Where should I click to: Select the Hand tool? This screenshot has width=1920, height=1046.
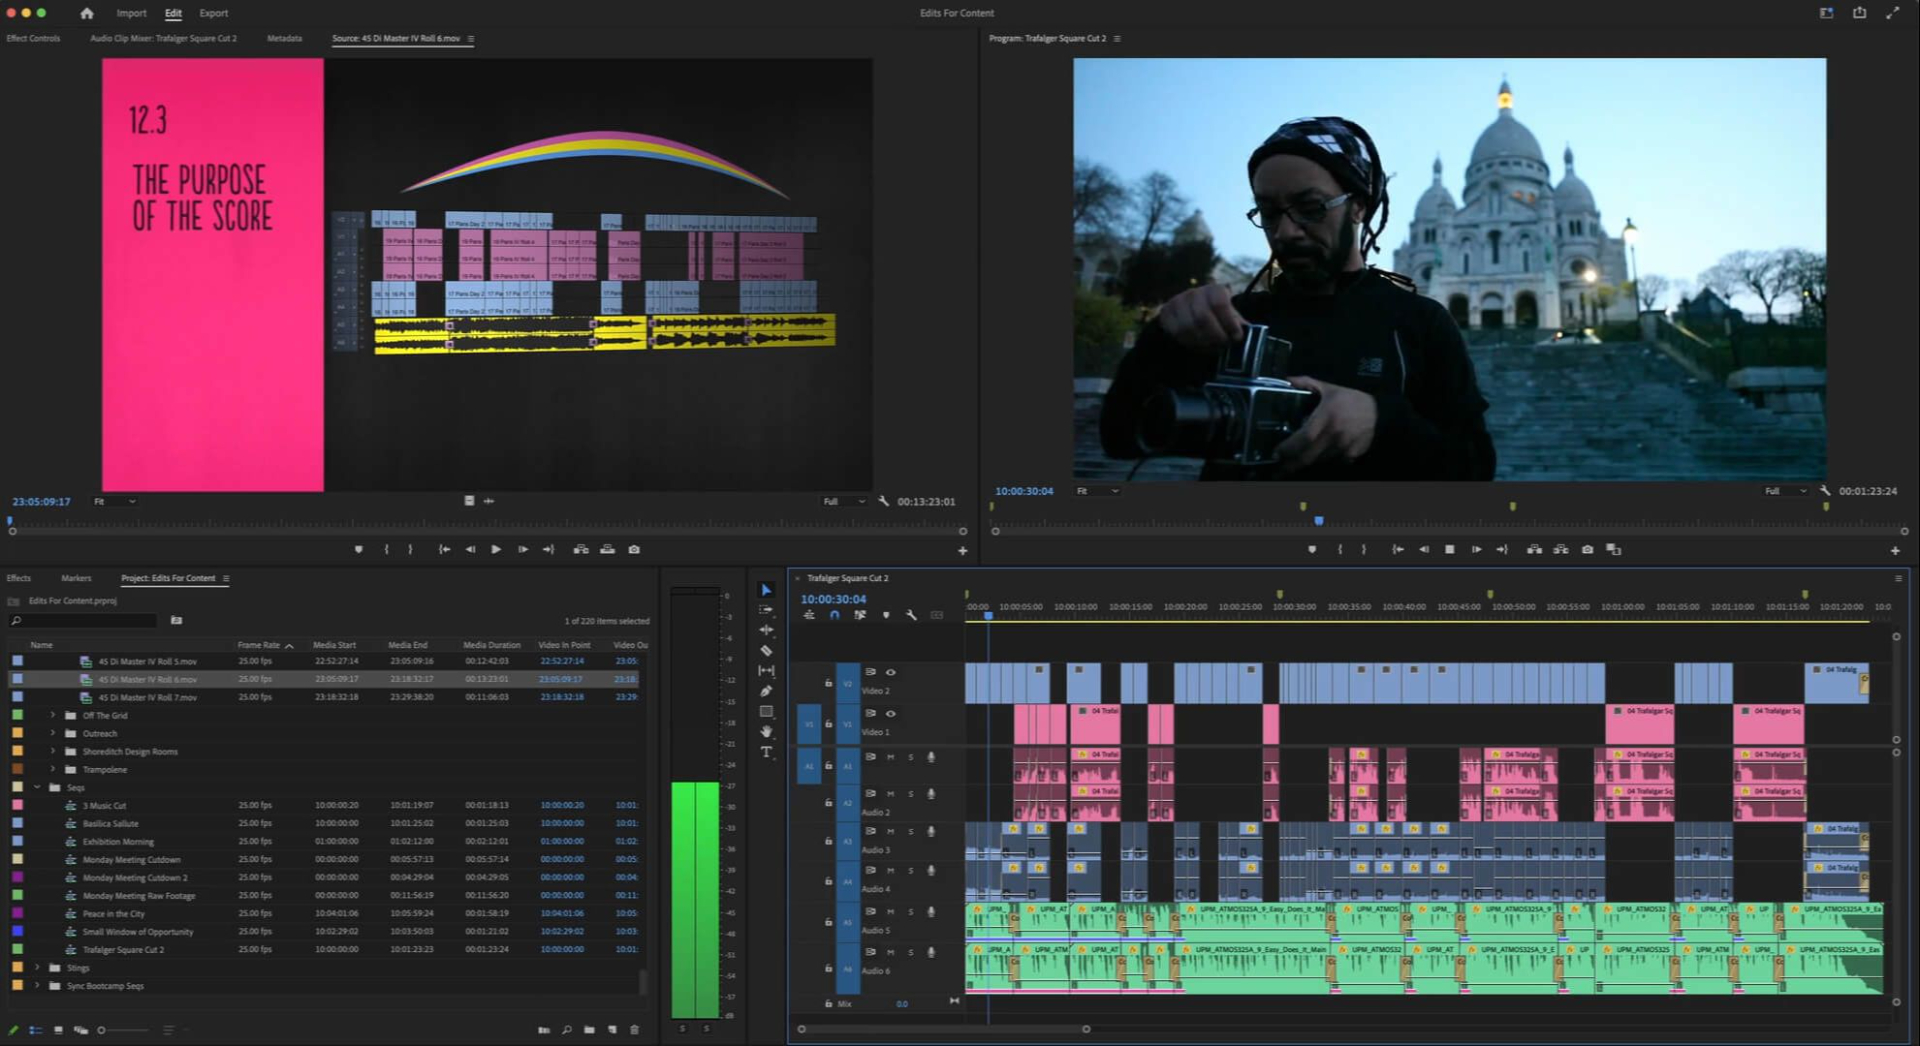766,732
